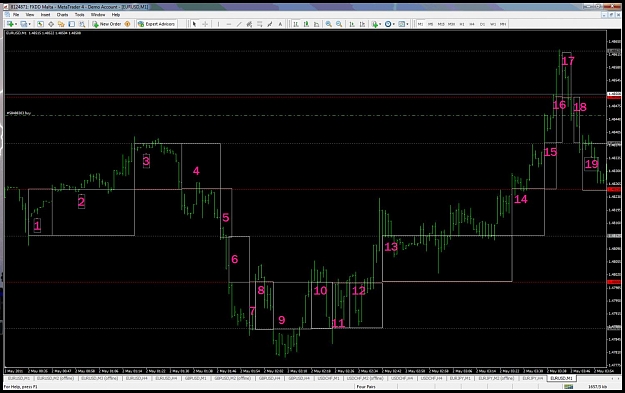This screenshot has height=393, width=625.
Task: Toggle the Expert Advisors button
Action: pyautogui.click(x=156, y=24)
